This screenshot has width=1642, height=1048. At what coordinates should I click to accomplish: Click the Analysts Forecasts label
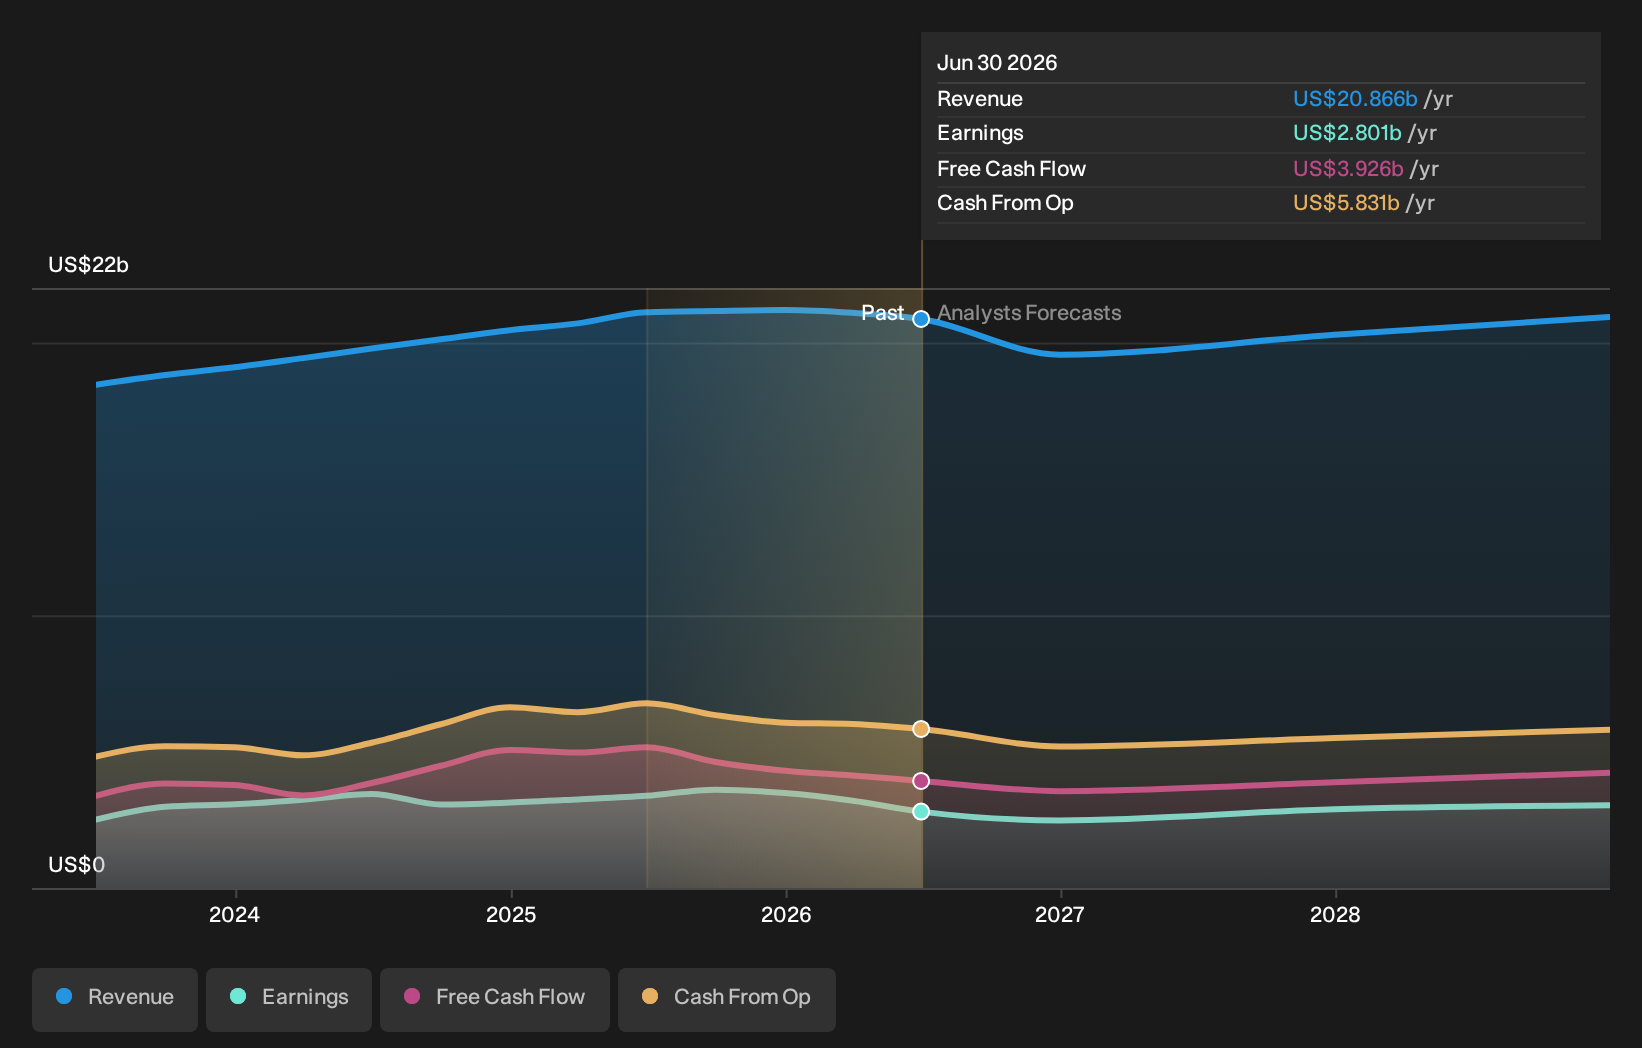tap(1029, 313)
